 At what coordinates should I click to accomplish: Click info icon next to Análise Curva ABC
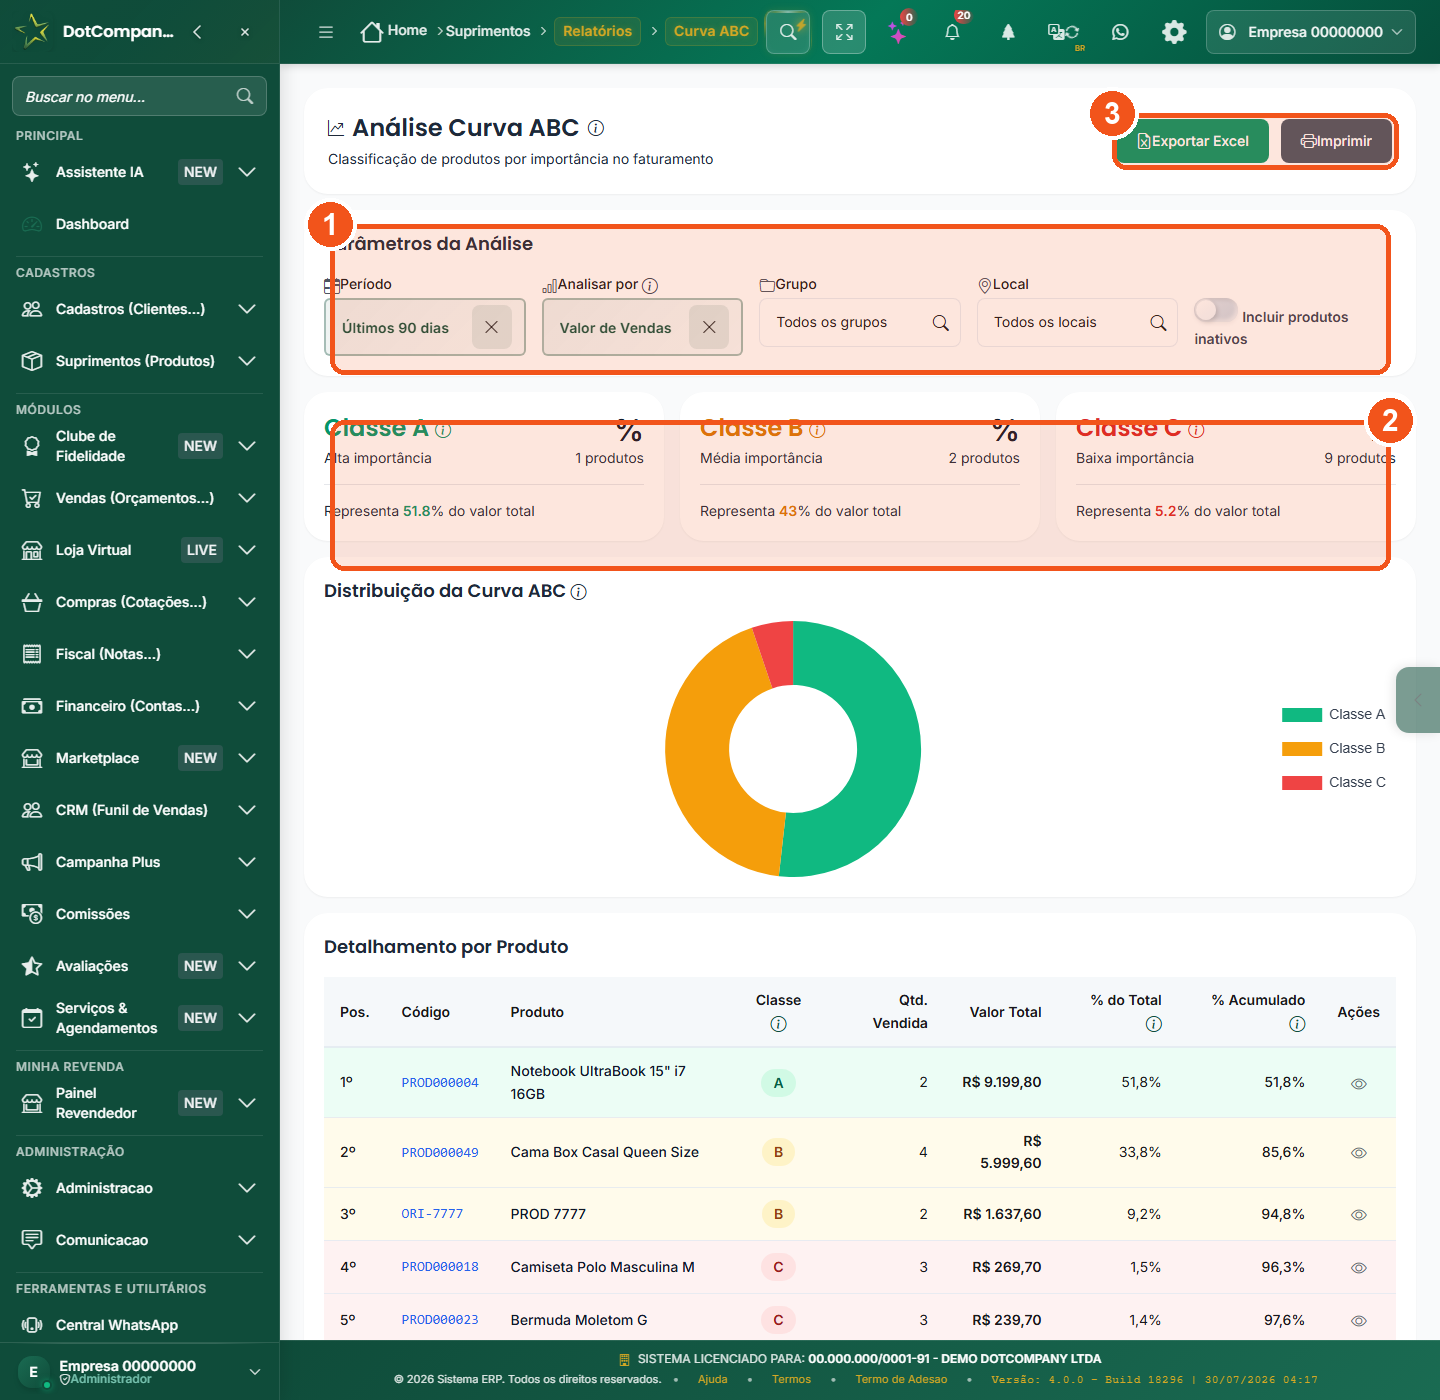596,128
